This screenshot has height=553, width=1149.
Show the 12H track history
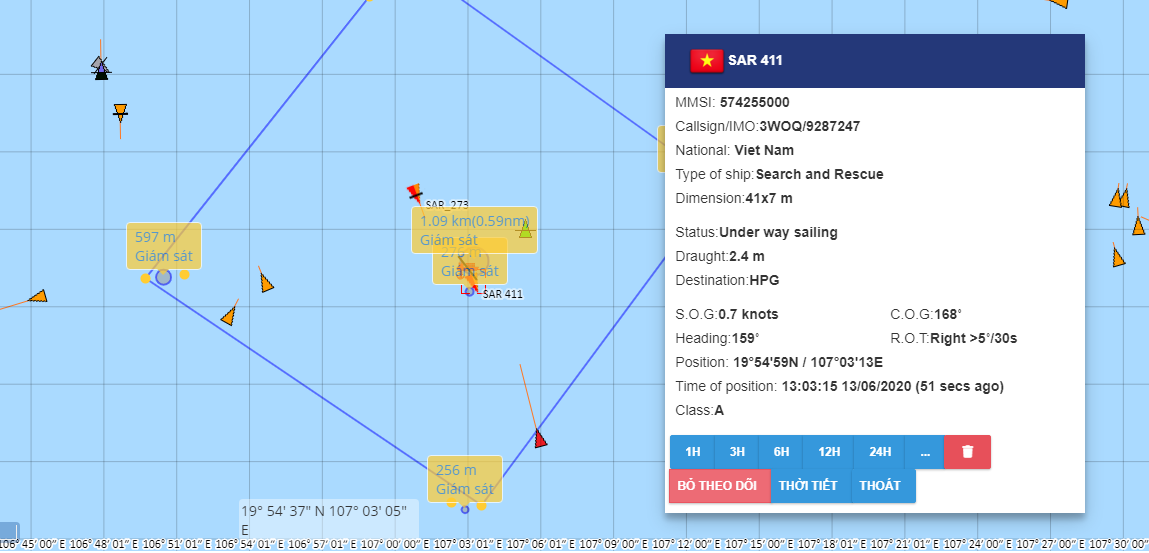tap(828, 452)
